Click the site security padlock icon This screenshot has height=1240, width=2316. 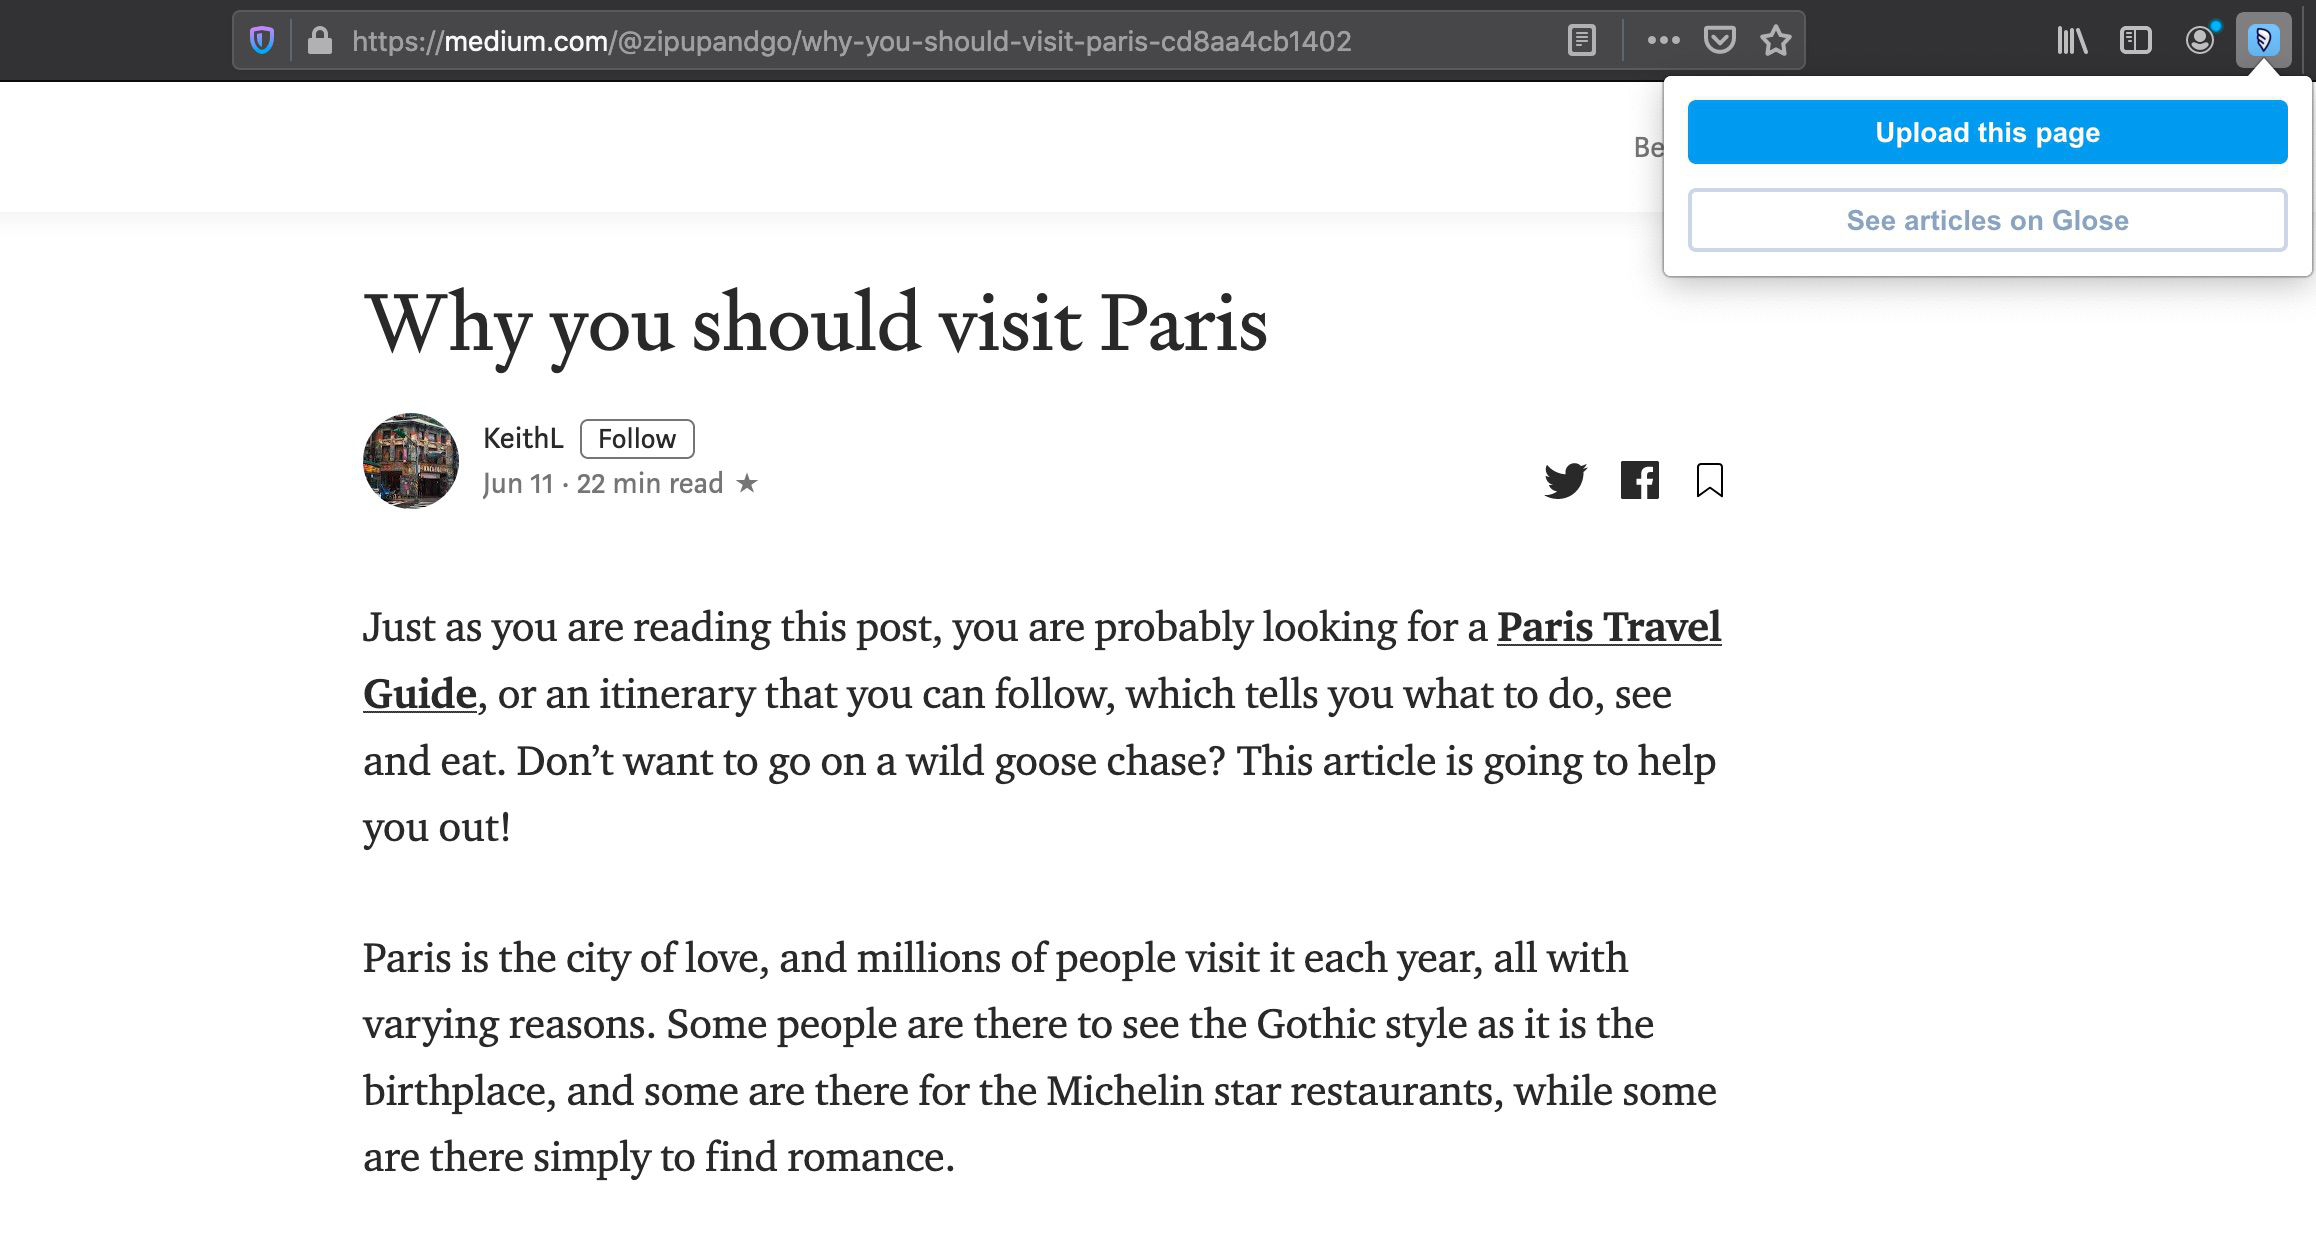tap(320, 41)
